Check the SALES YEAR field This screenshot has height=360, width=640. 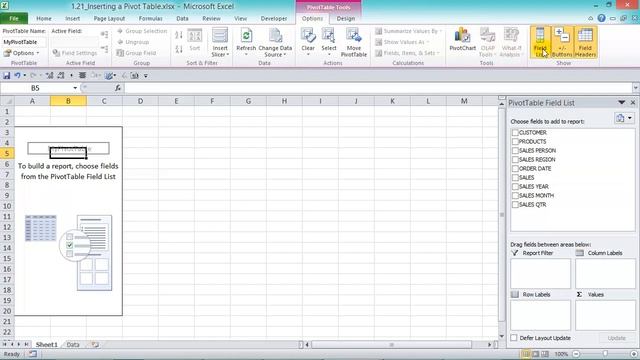[x=515, y=187]
